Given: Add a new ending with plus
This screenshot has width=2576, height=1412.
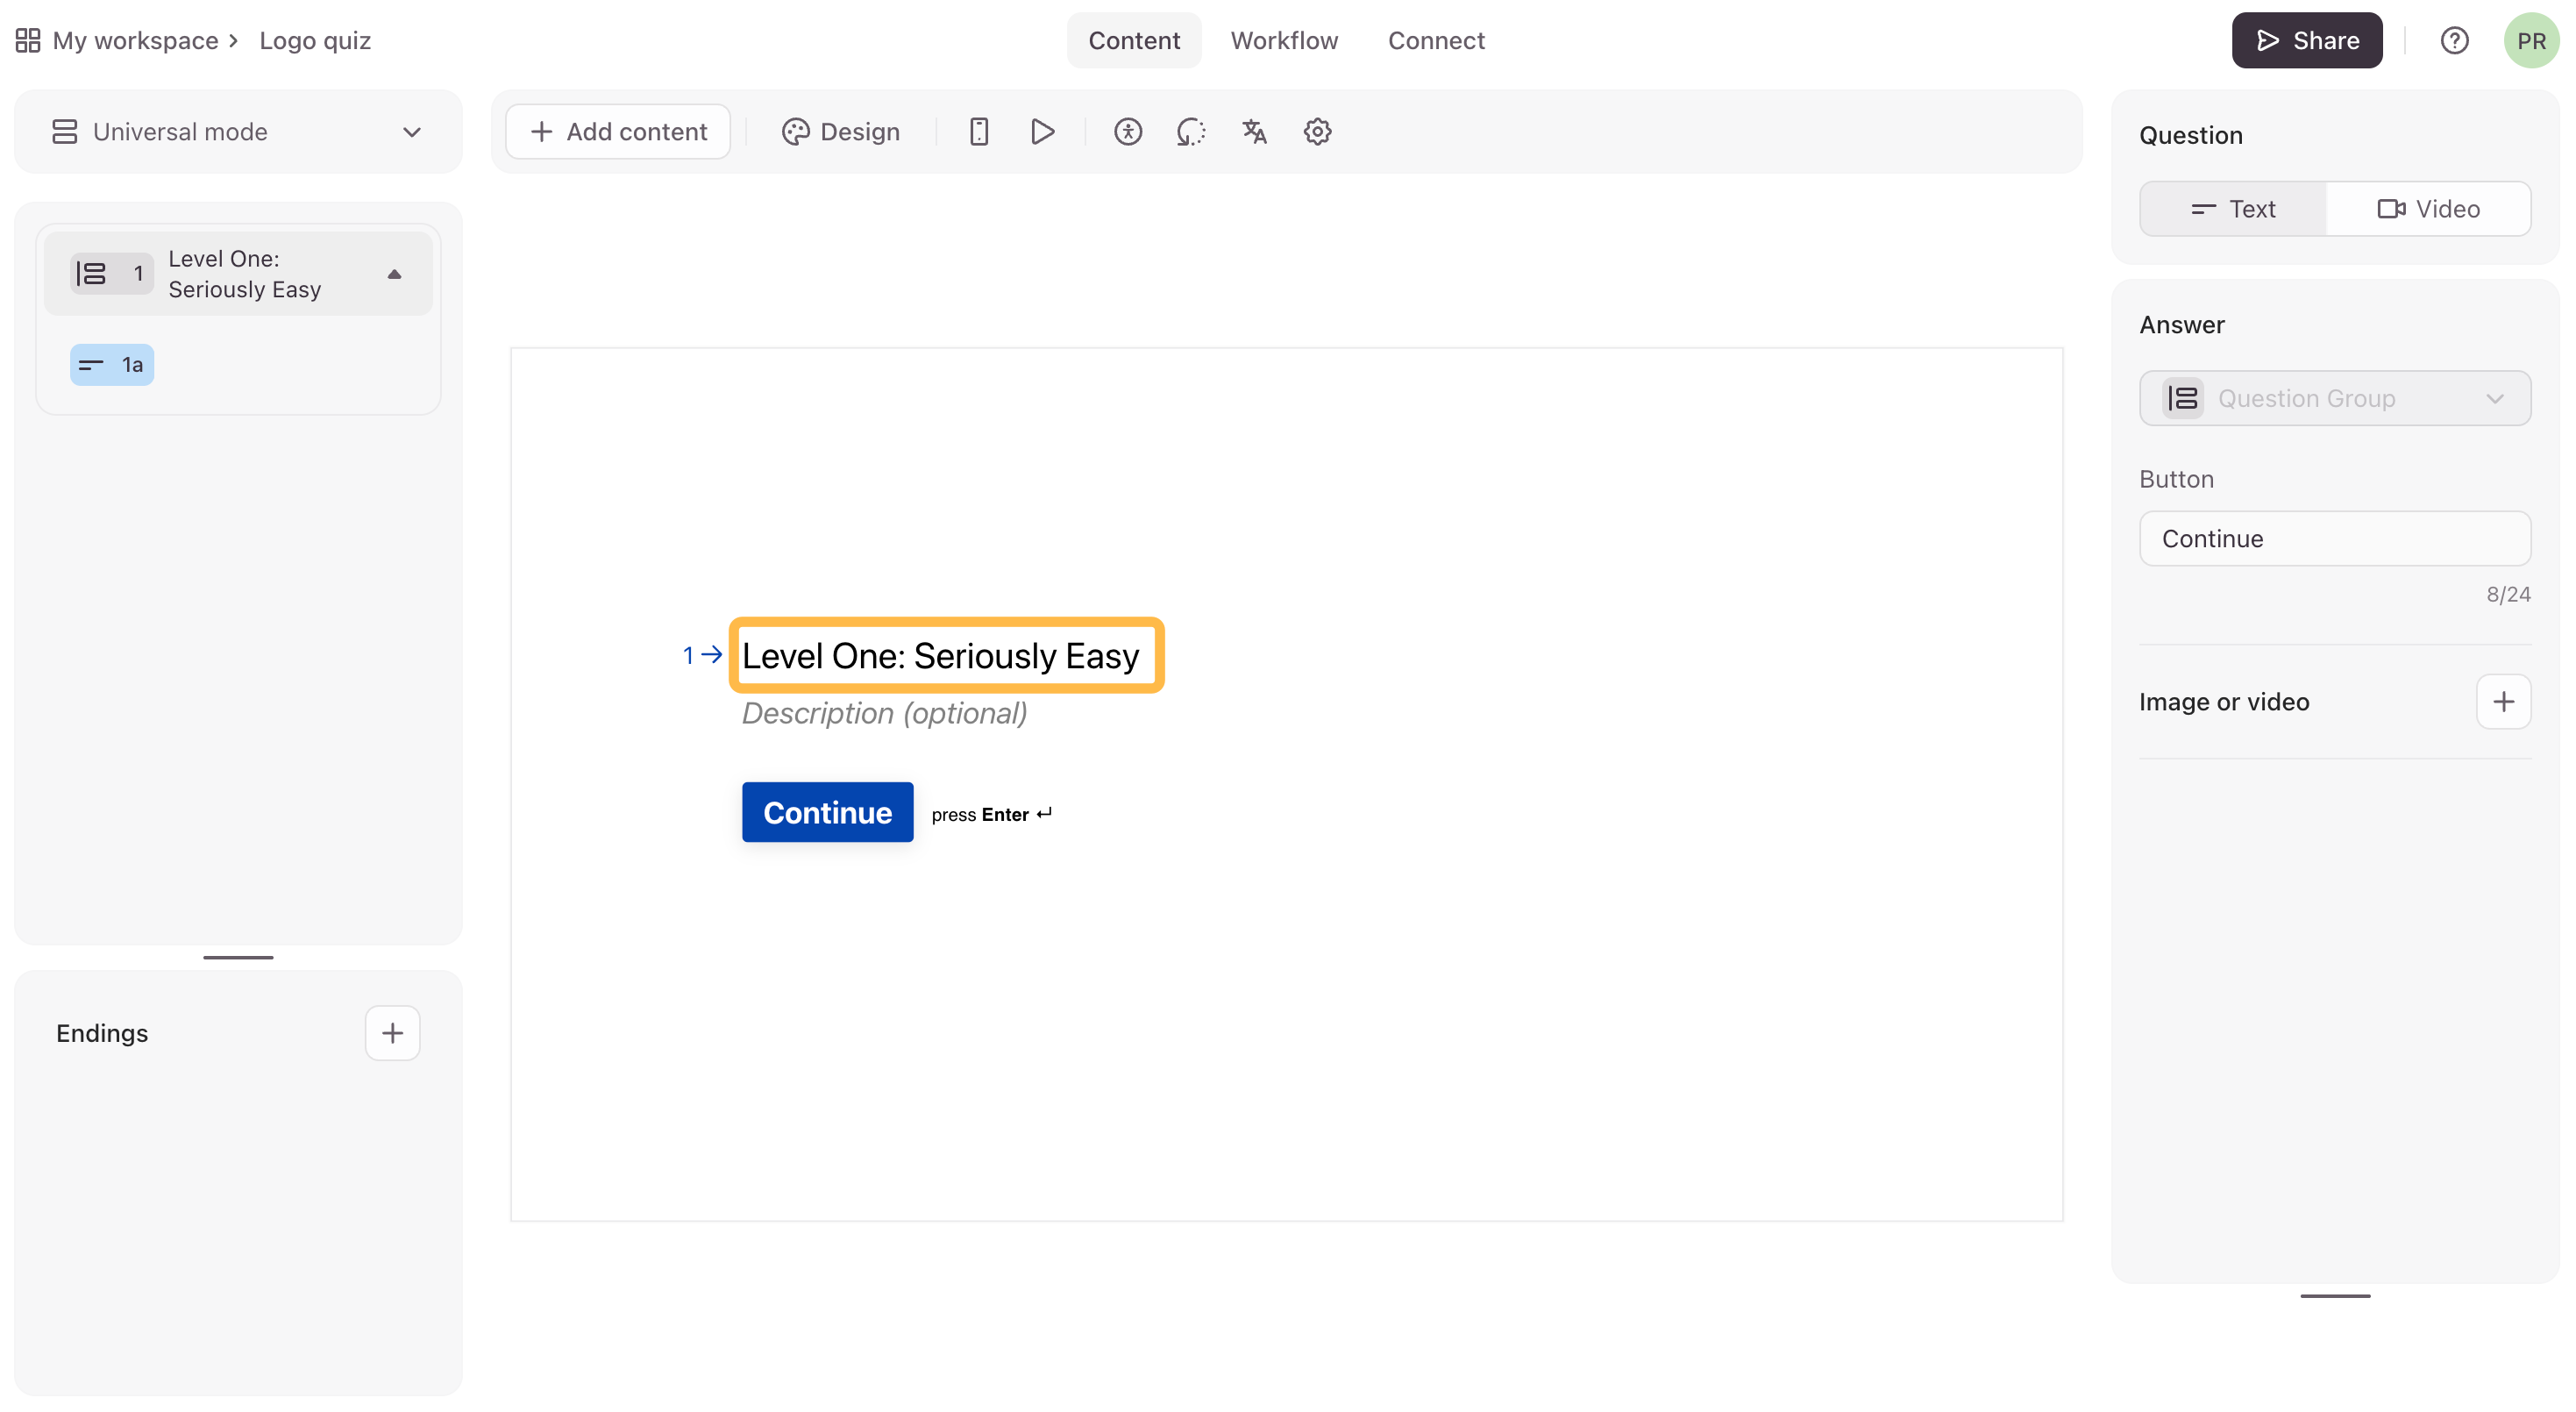Looking at the screenshot, I should tap(392, 1033).
